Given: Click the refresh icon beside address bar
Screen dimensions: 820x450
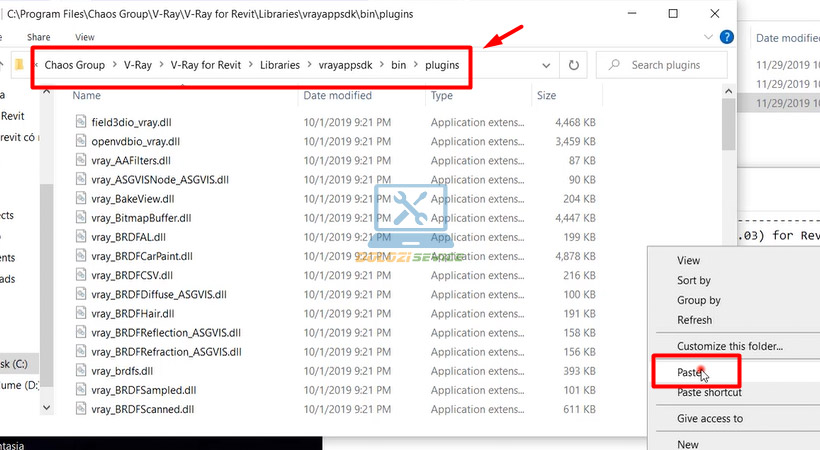Looking at the screenshot, I should (573, 65).
